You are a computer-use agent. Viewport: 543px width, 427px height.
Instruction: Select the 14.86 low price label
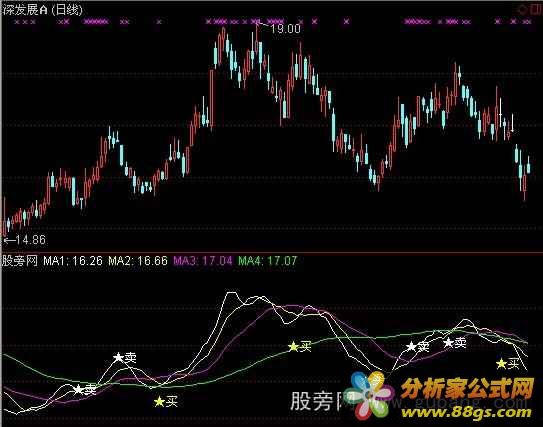[30, 240]
